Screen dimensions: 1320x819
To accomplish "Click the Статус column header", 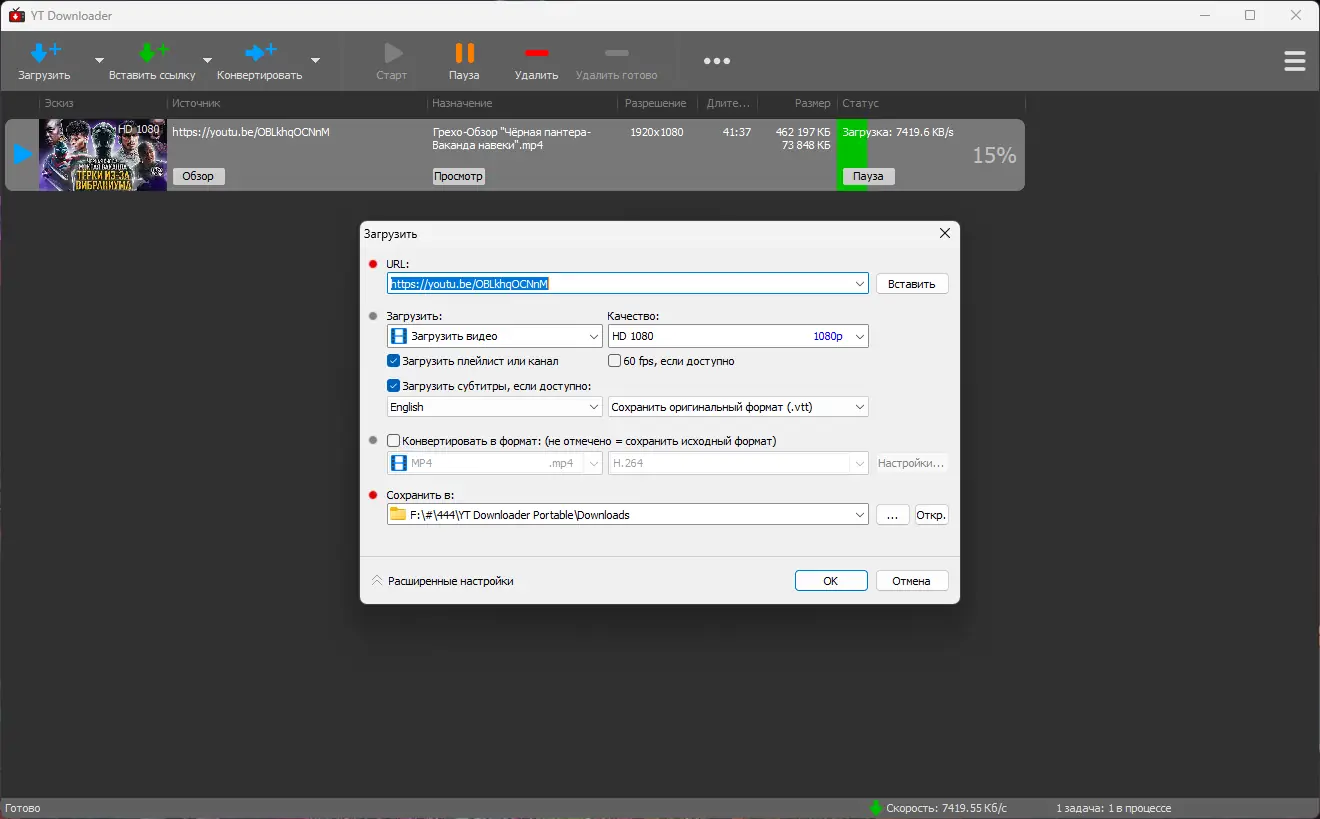I will pyautogui.click(x=861, y=103).
